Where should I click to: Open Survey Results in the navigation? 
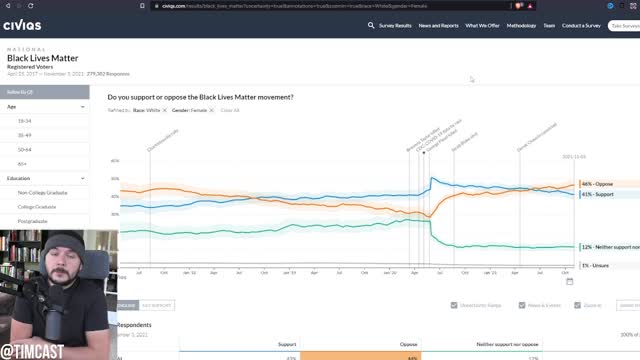coord(395,25)
